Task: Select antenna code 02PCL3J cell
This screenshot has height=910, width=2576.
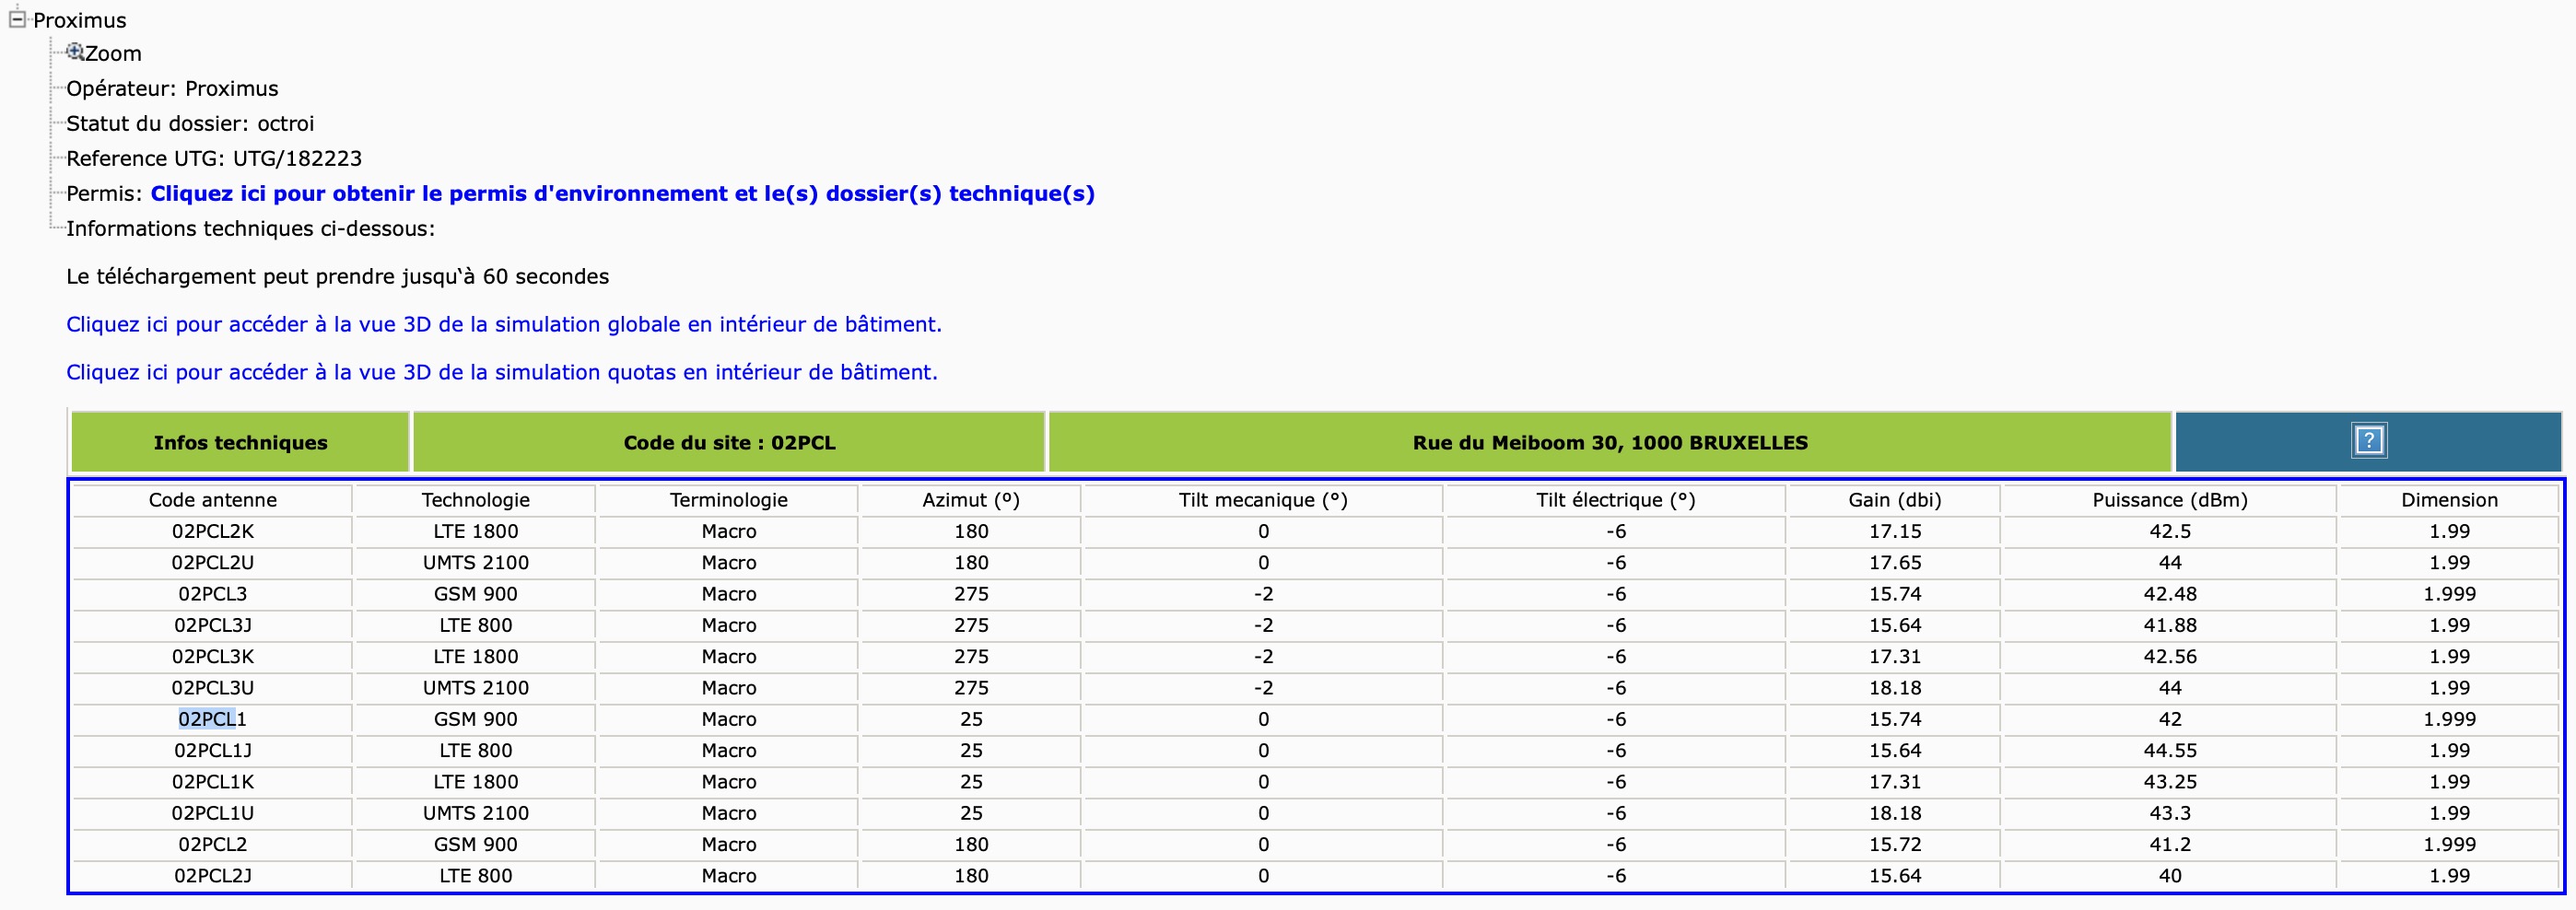Action: tap(213, 625)
